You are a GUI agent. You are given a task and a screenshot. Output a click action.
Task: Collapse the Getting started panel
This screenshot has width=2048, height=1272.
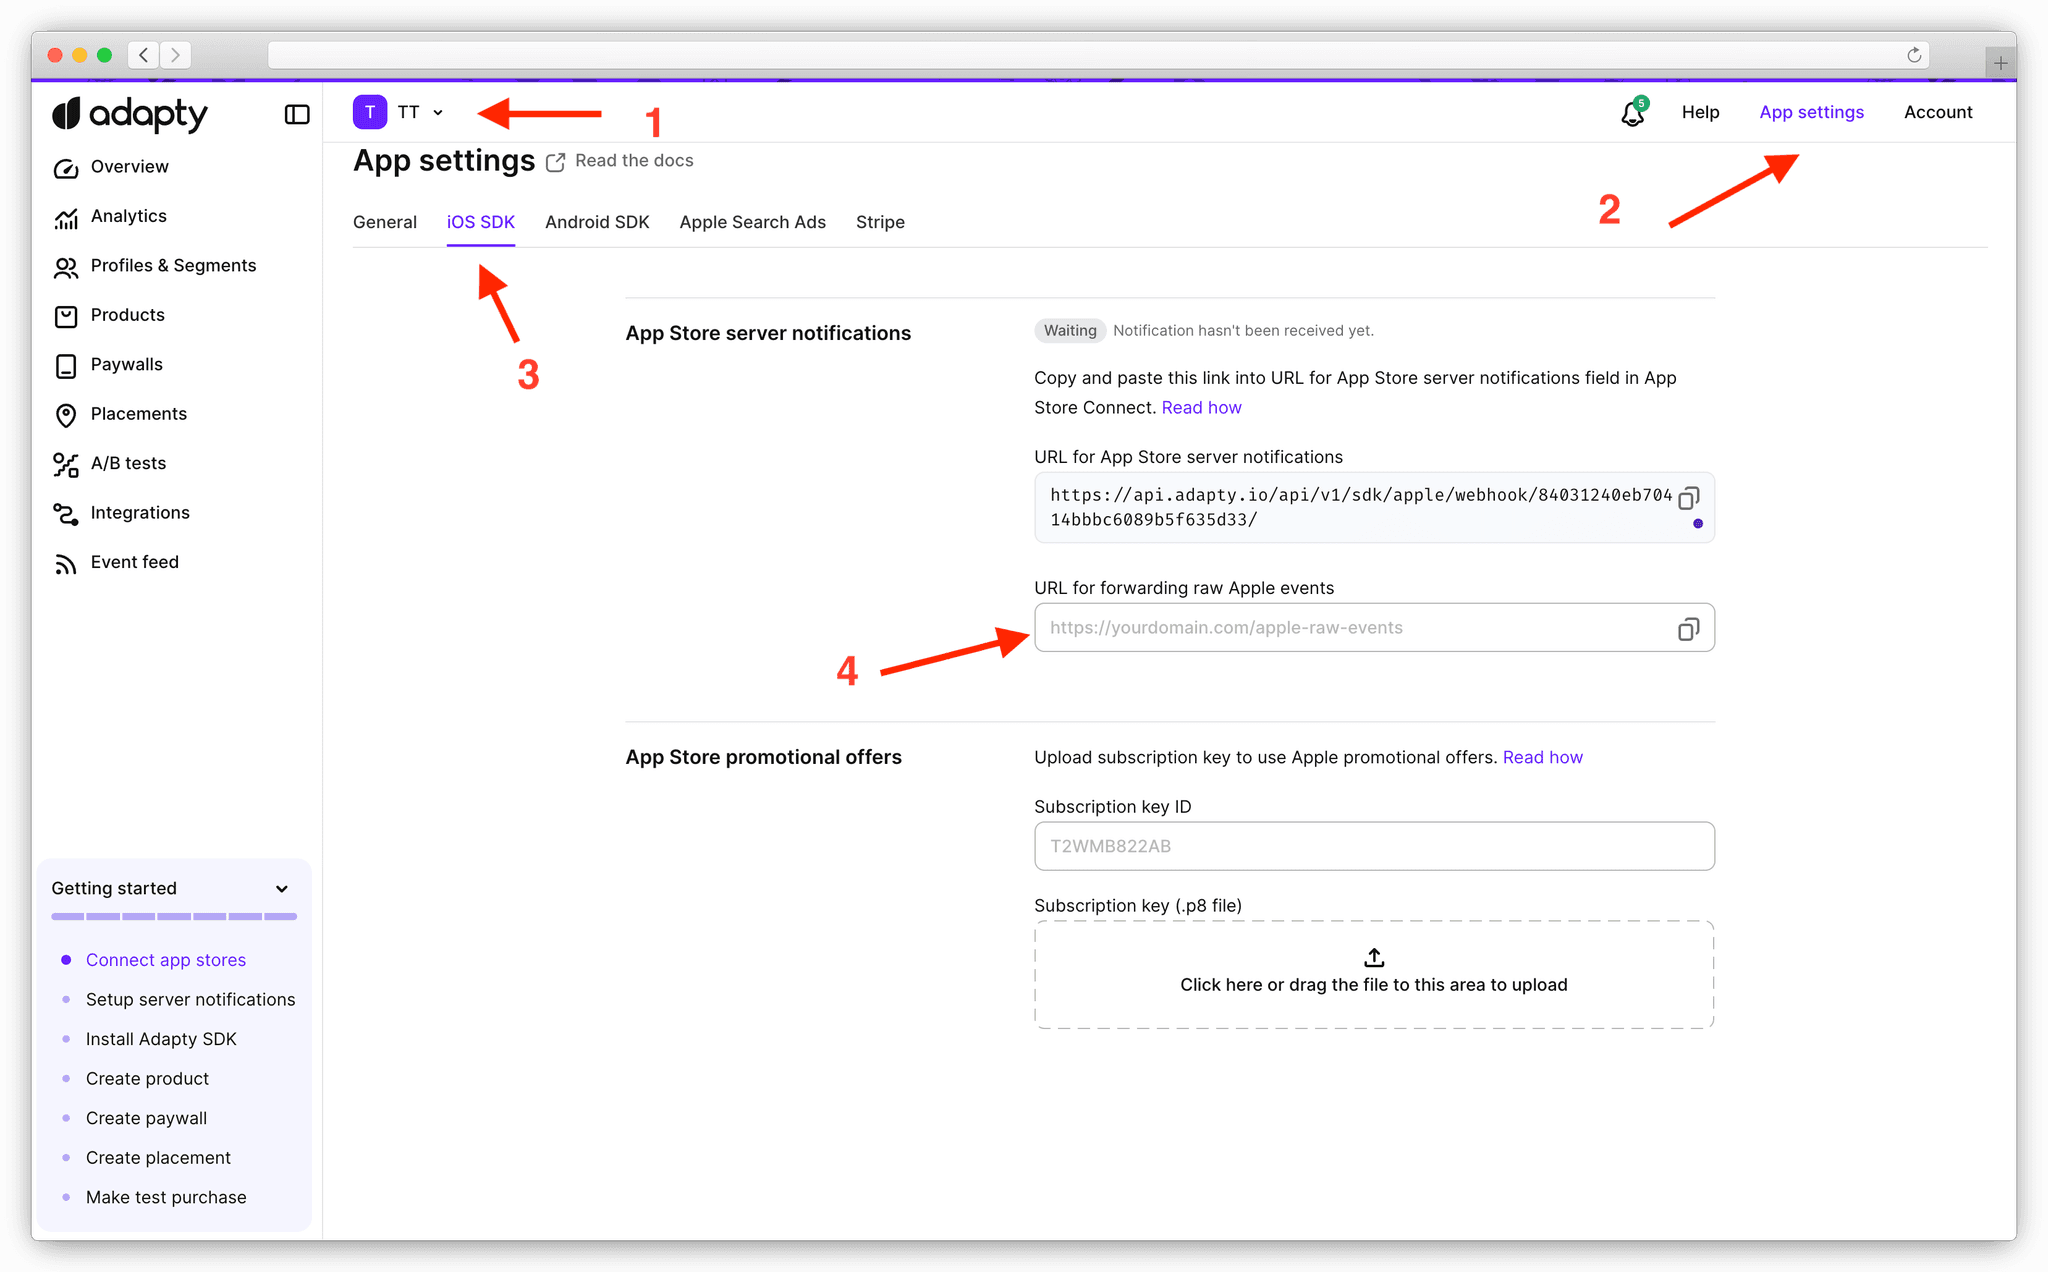tap(281, 888)
